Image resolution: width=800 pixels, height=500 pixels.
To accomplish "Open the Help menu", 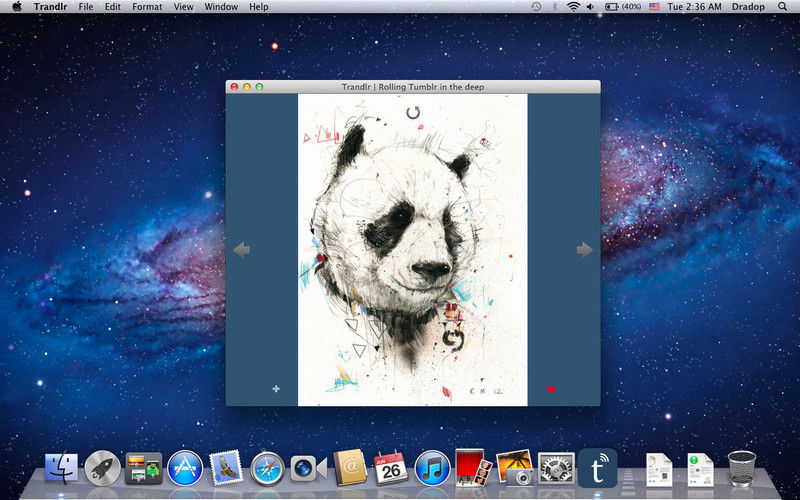I will (x=259, y=7).
